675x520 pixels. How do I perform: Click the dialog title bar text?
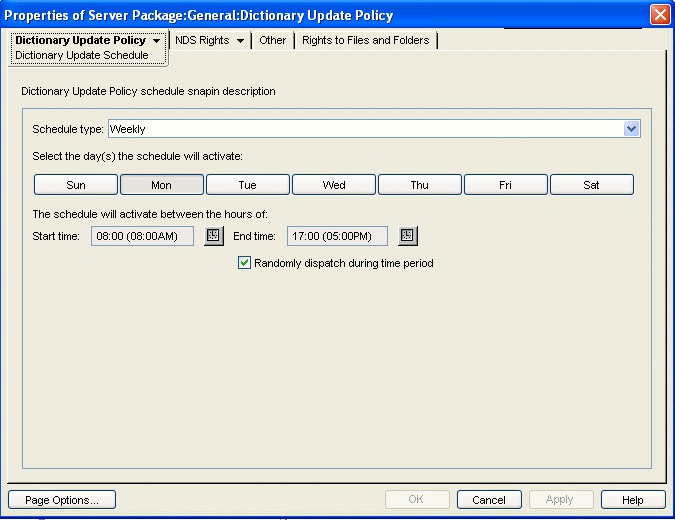click(x=198, y=15)
